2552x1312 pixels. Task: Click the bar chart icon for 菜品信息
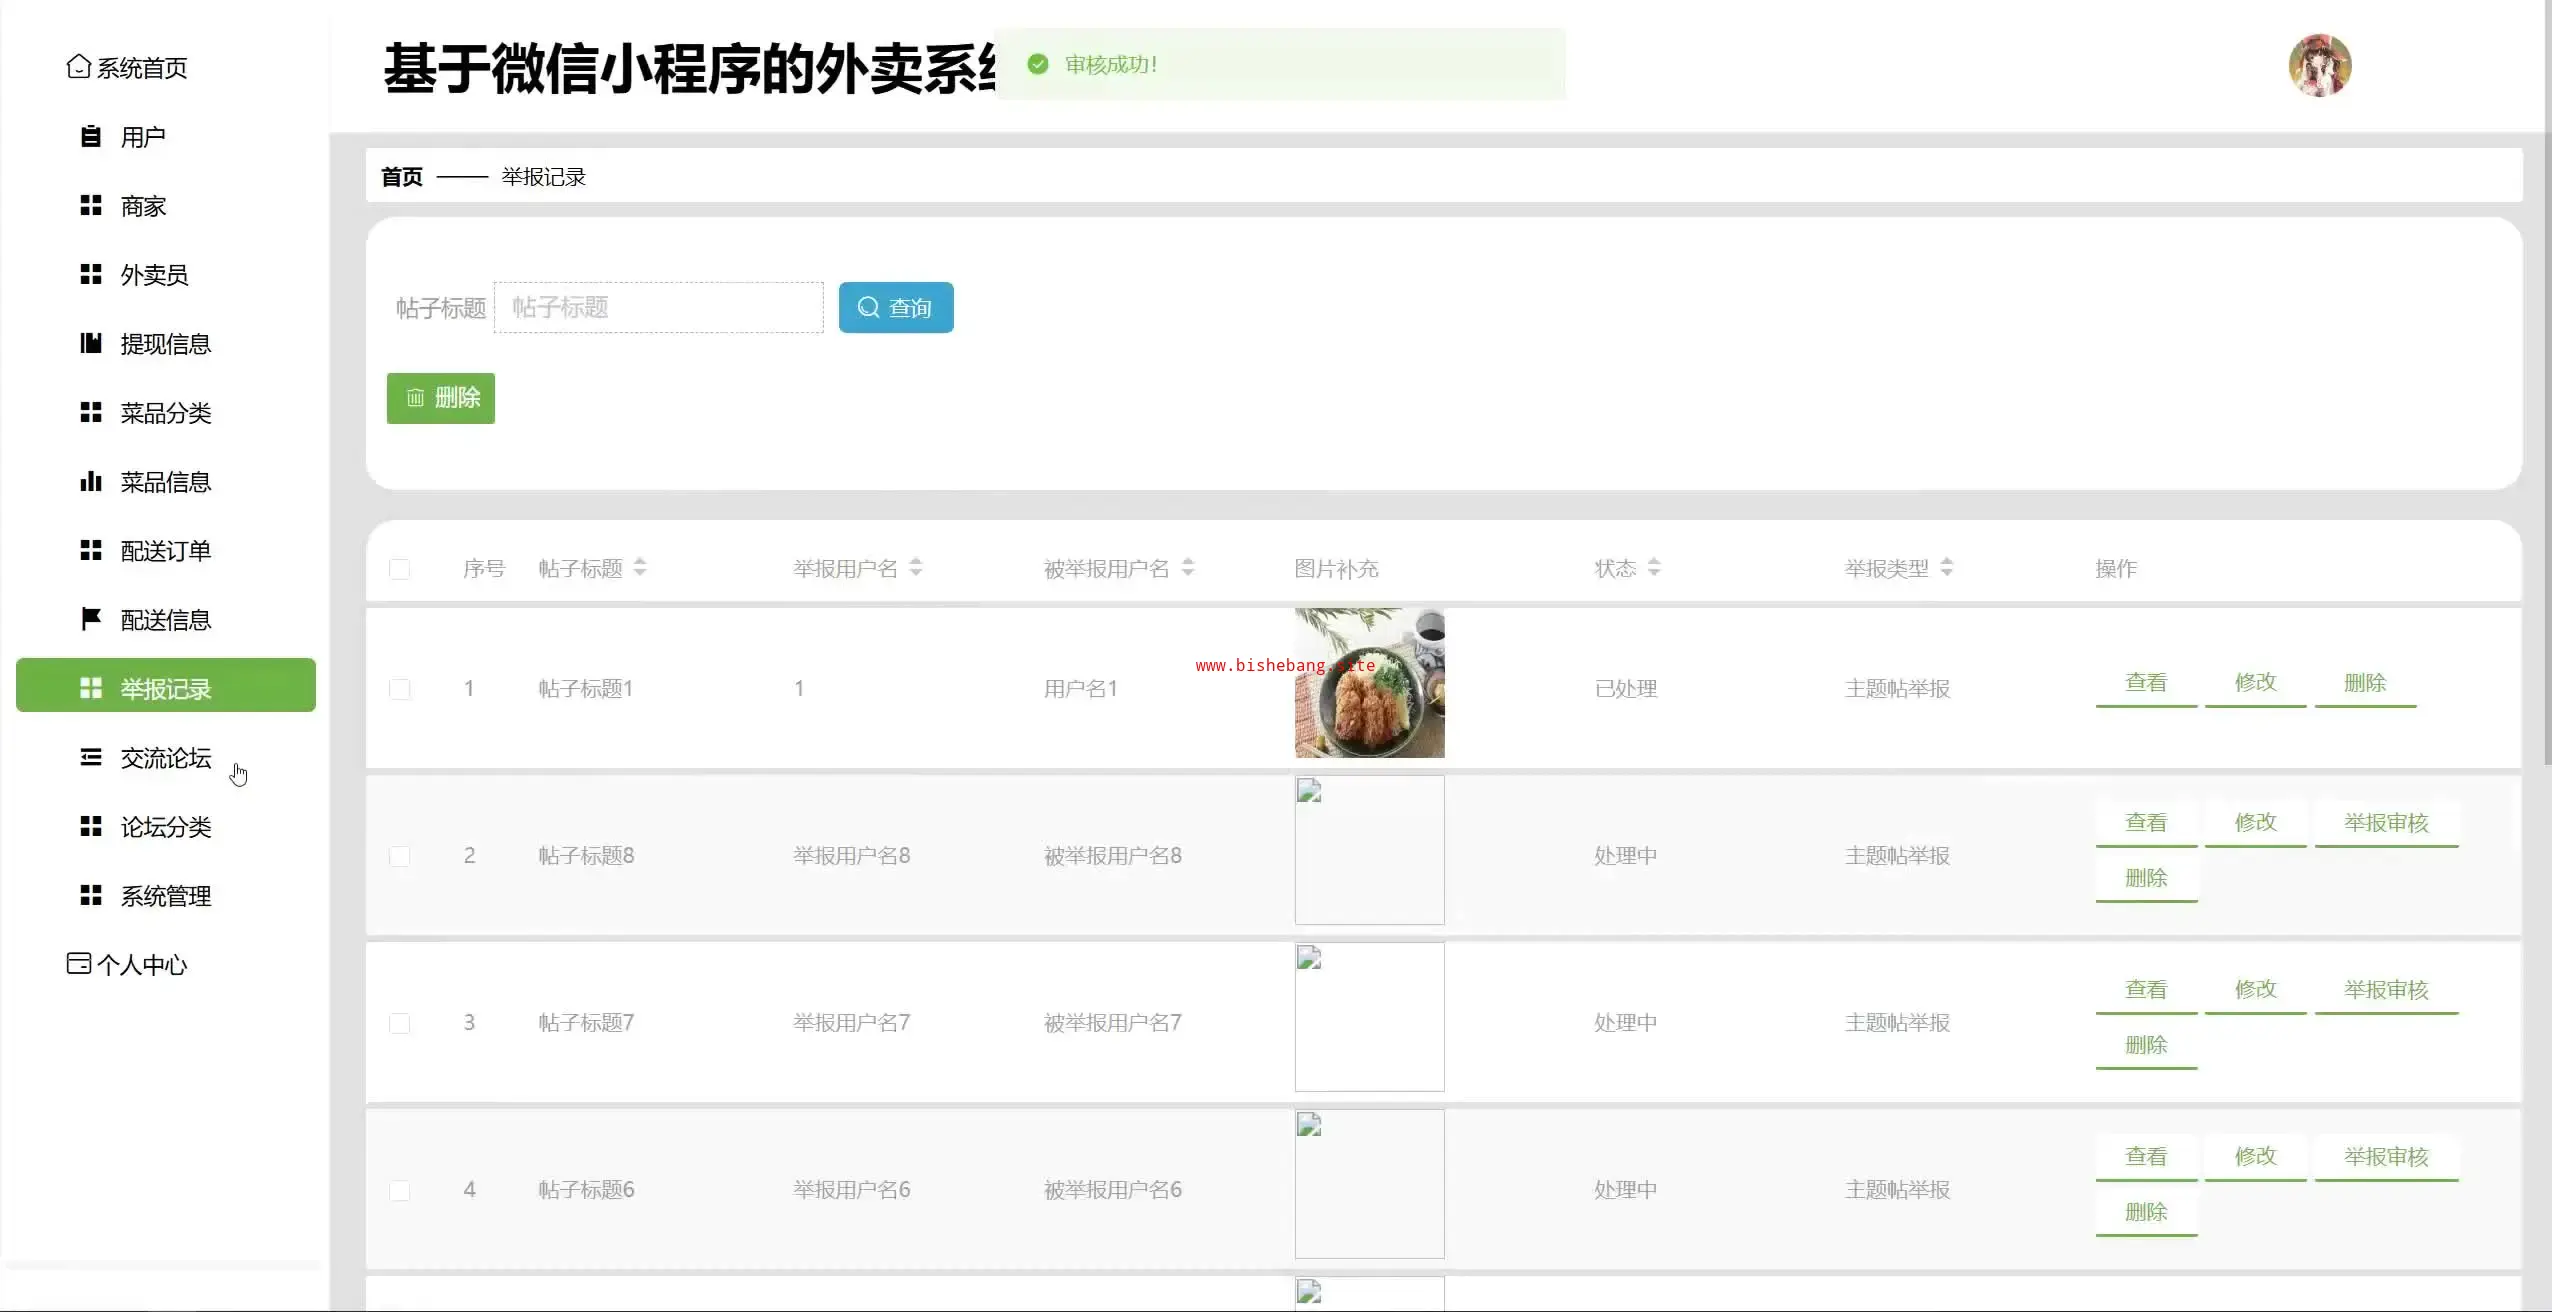[90, 481]
